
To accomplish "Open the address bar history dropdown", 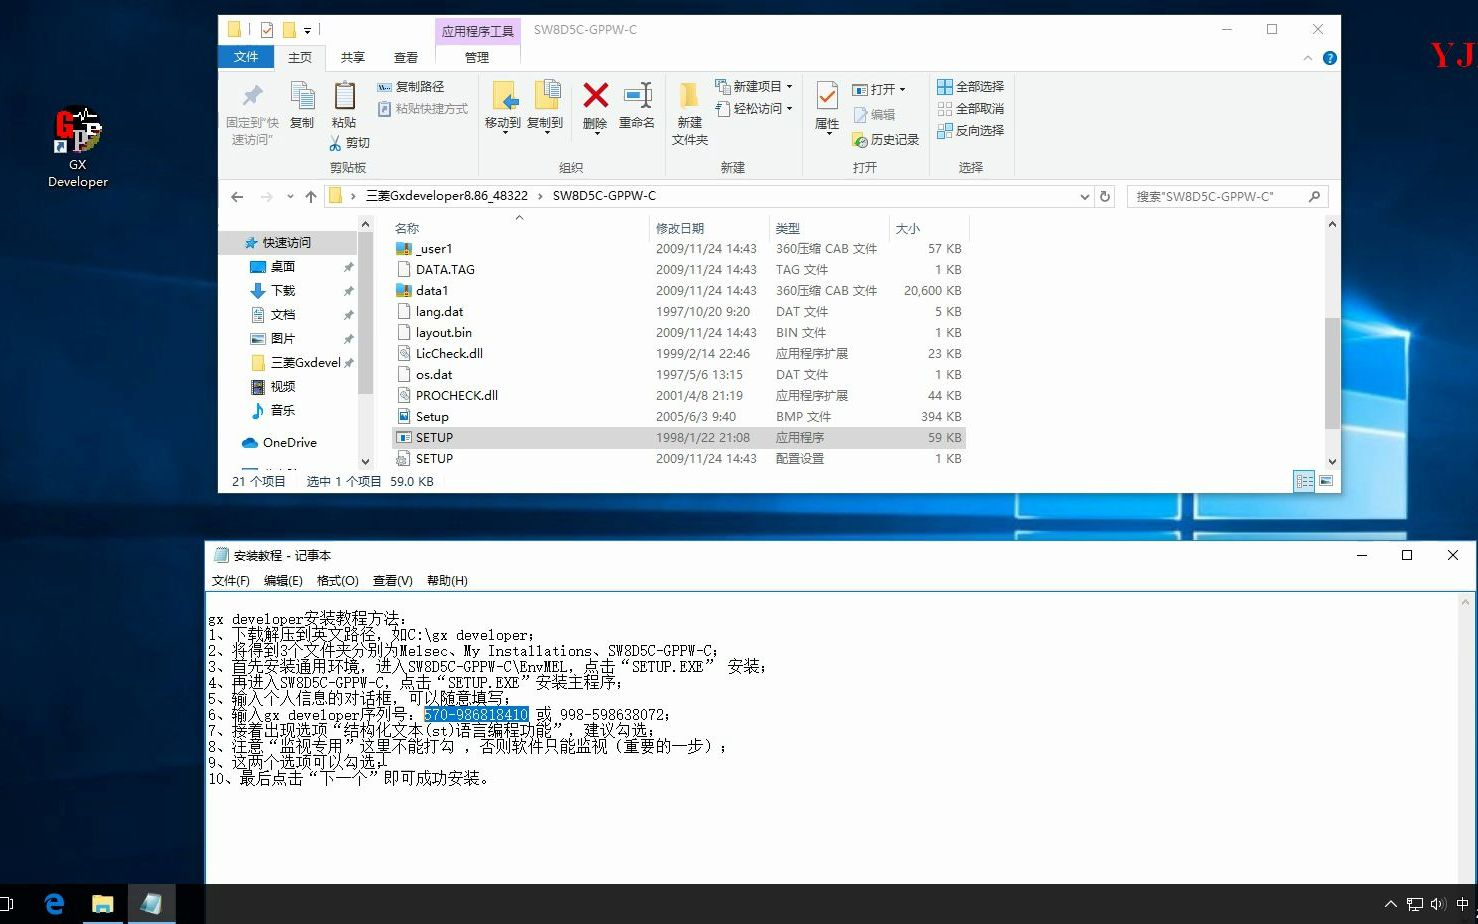I will point(1085,196).
